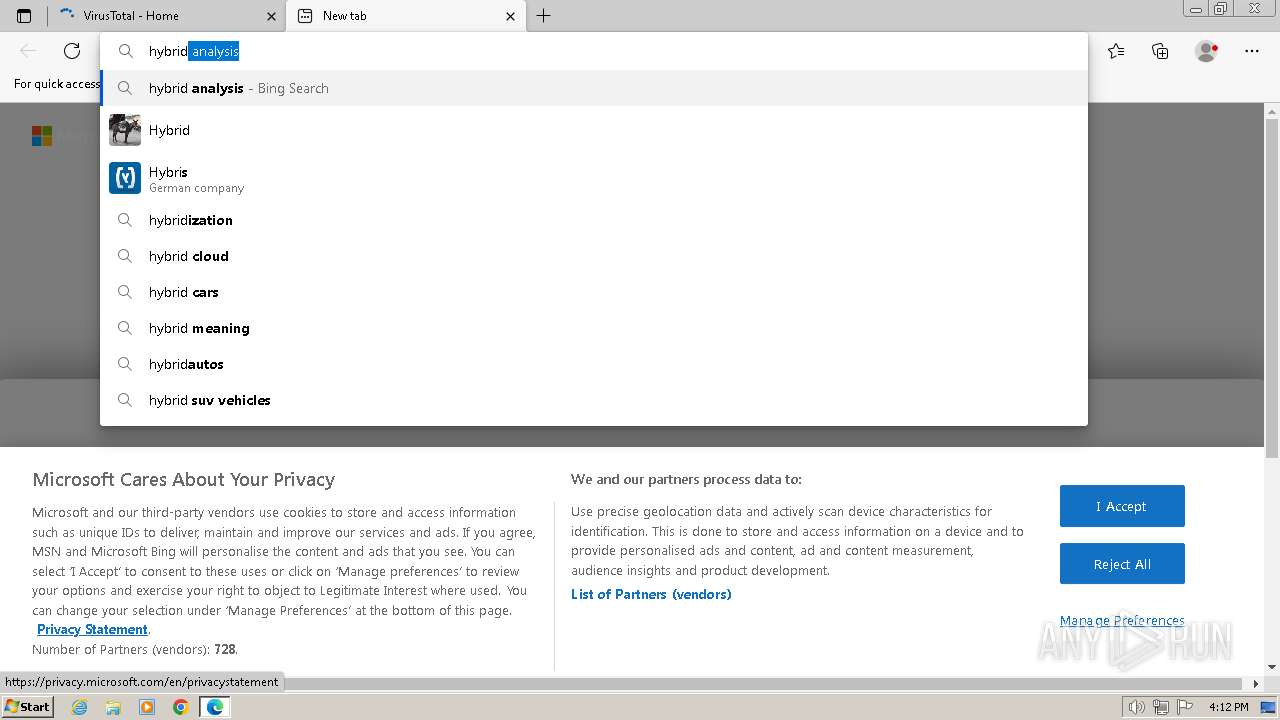Close the VirusTotal - Home tab
The image size is (1280, 720).
(272, 16)
